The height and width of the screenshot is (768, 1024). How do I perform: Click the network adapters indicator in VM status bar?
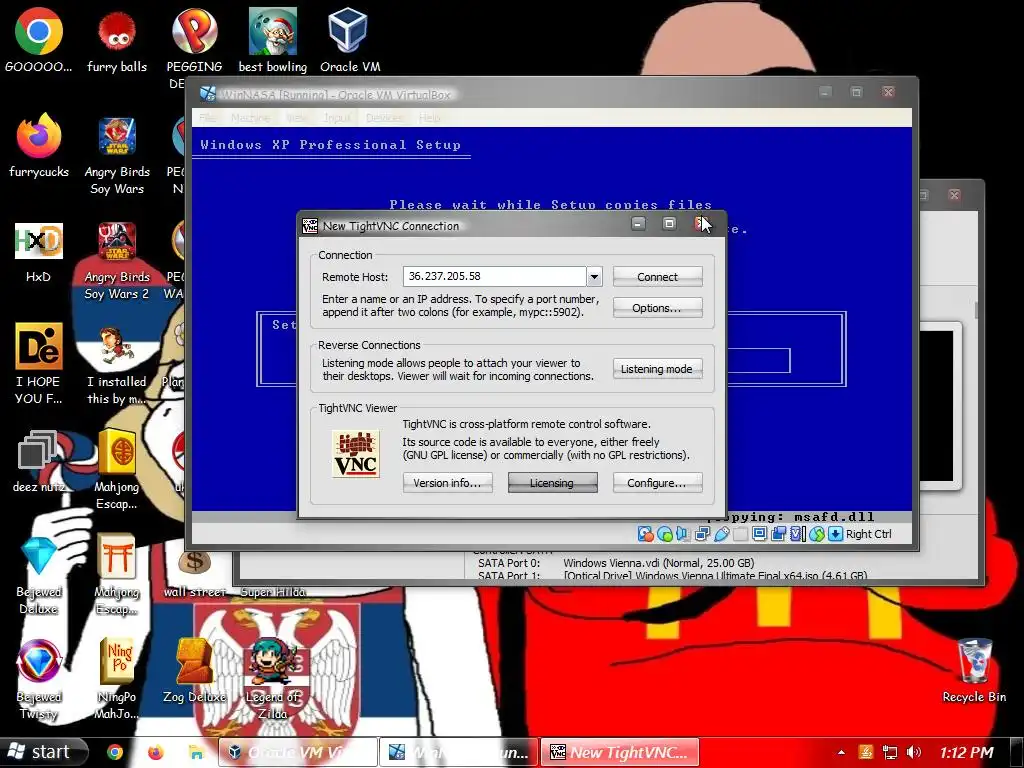[x=702, y=534]
